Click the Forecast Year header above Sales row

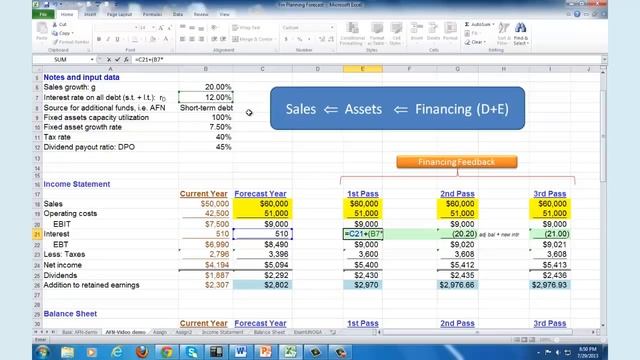click(x=260, y=194)
